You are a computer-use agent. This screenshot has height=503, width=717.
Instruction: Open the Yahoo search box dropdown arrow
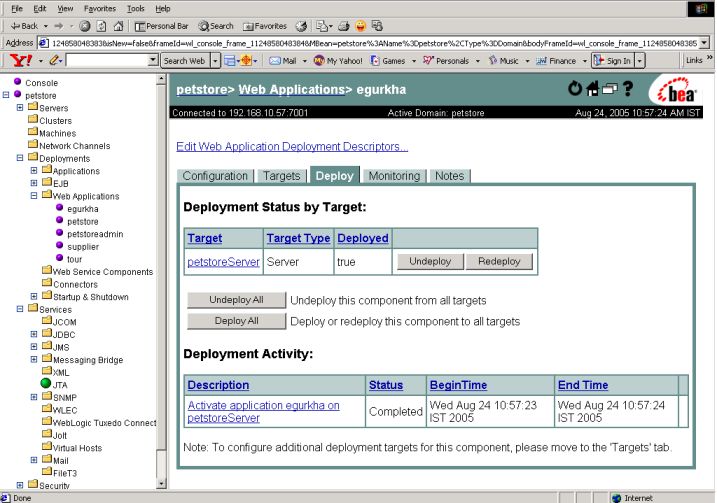(x=153, y=60)
